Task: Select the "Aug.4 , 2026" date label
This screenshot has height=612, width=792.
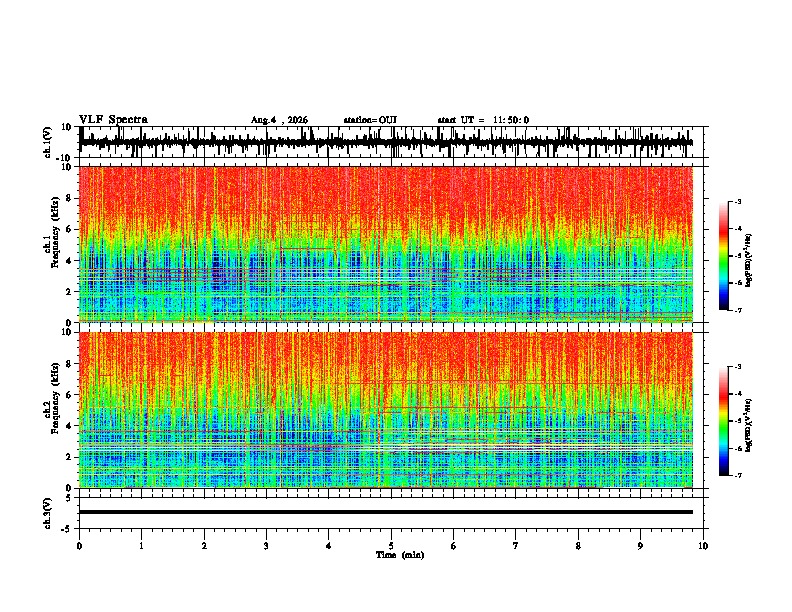Action: tap(279, 120)
